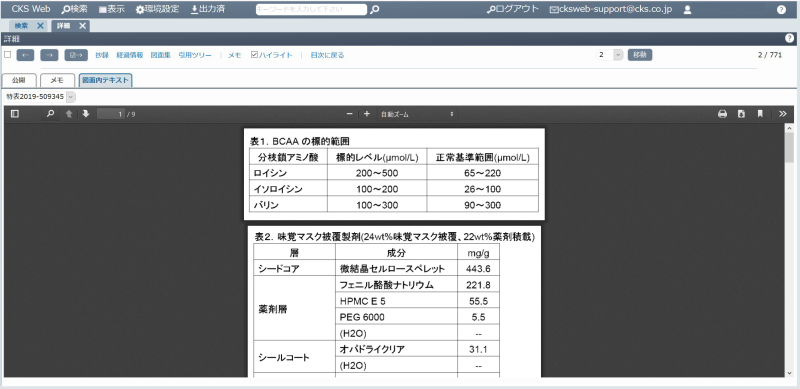The width and height of the screenshot is (800, 389).
Task: Click the user profile icon
Action: tap(687, 9)
